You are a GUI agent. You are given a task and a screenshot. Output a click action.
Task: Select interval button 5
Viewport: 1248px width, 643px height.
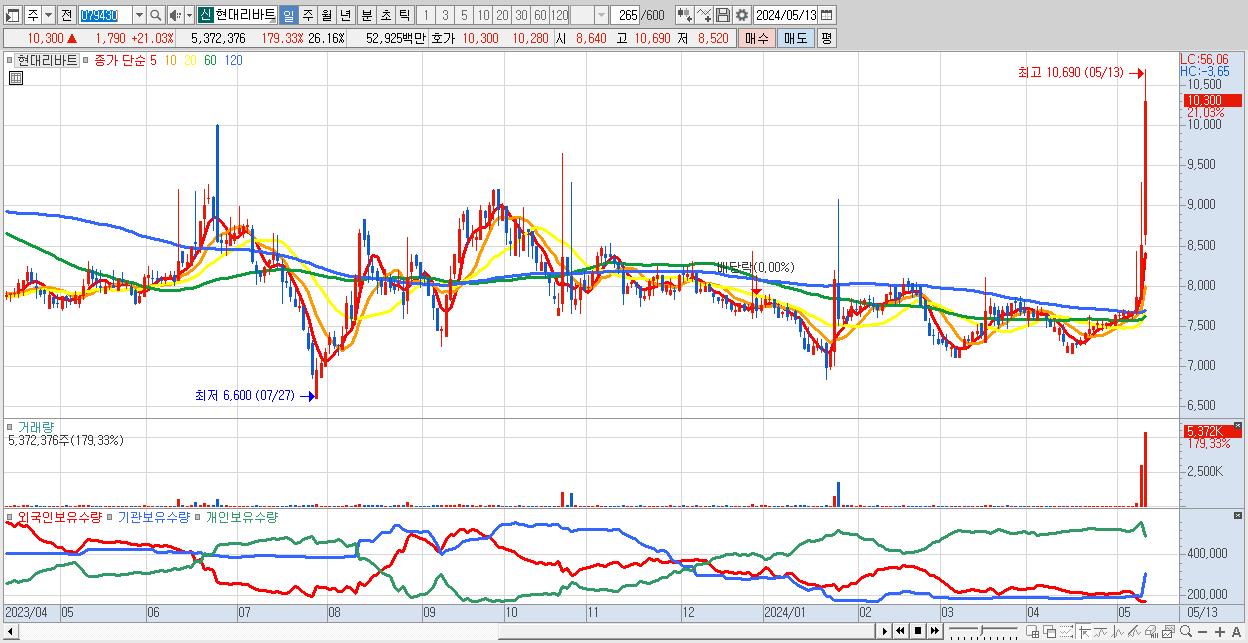click(464, 15)
